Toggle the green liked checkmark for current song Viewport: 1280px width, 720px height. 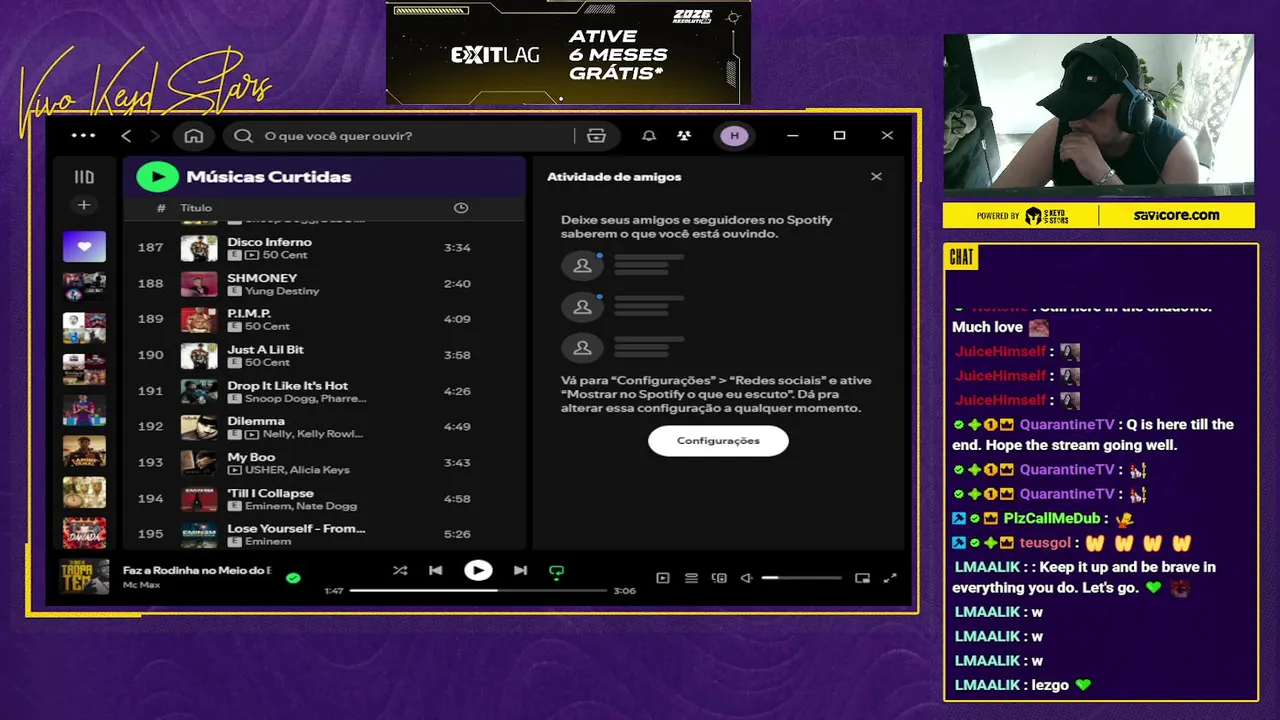293,578
